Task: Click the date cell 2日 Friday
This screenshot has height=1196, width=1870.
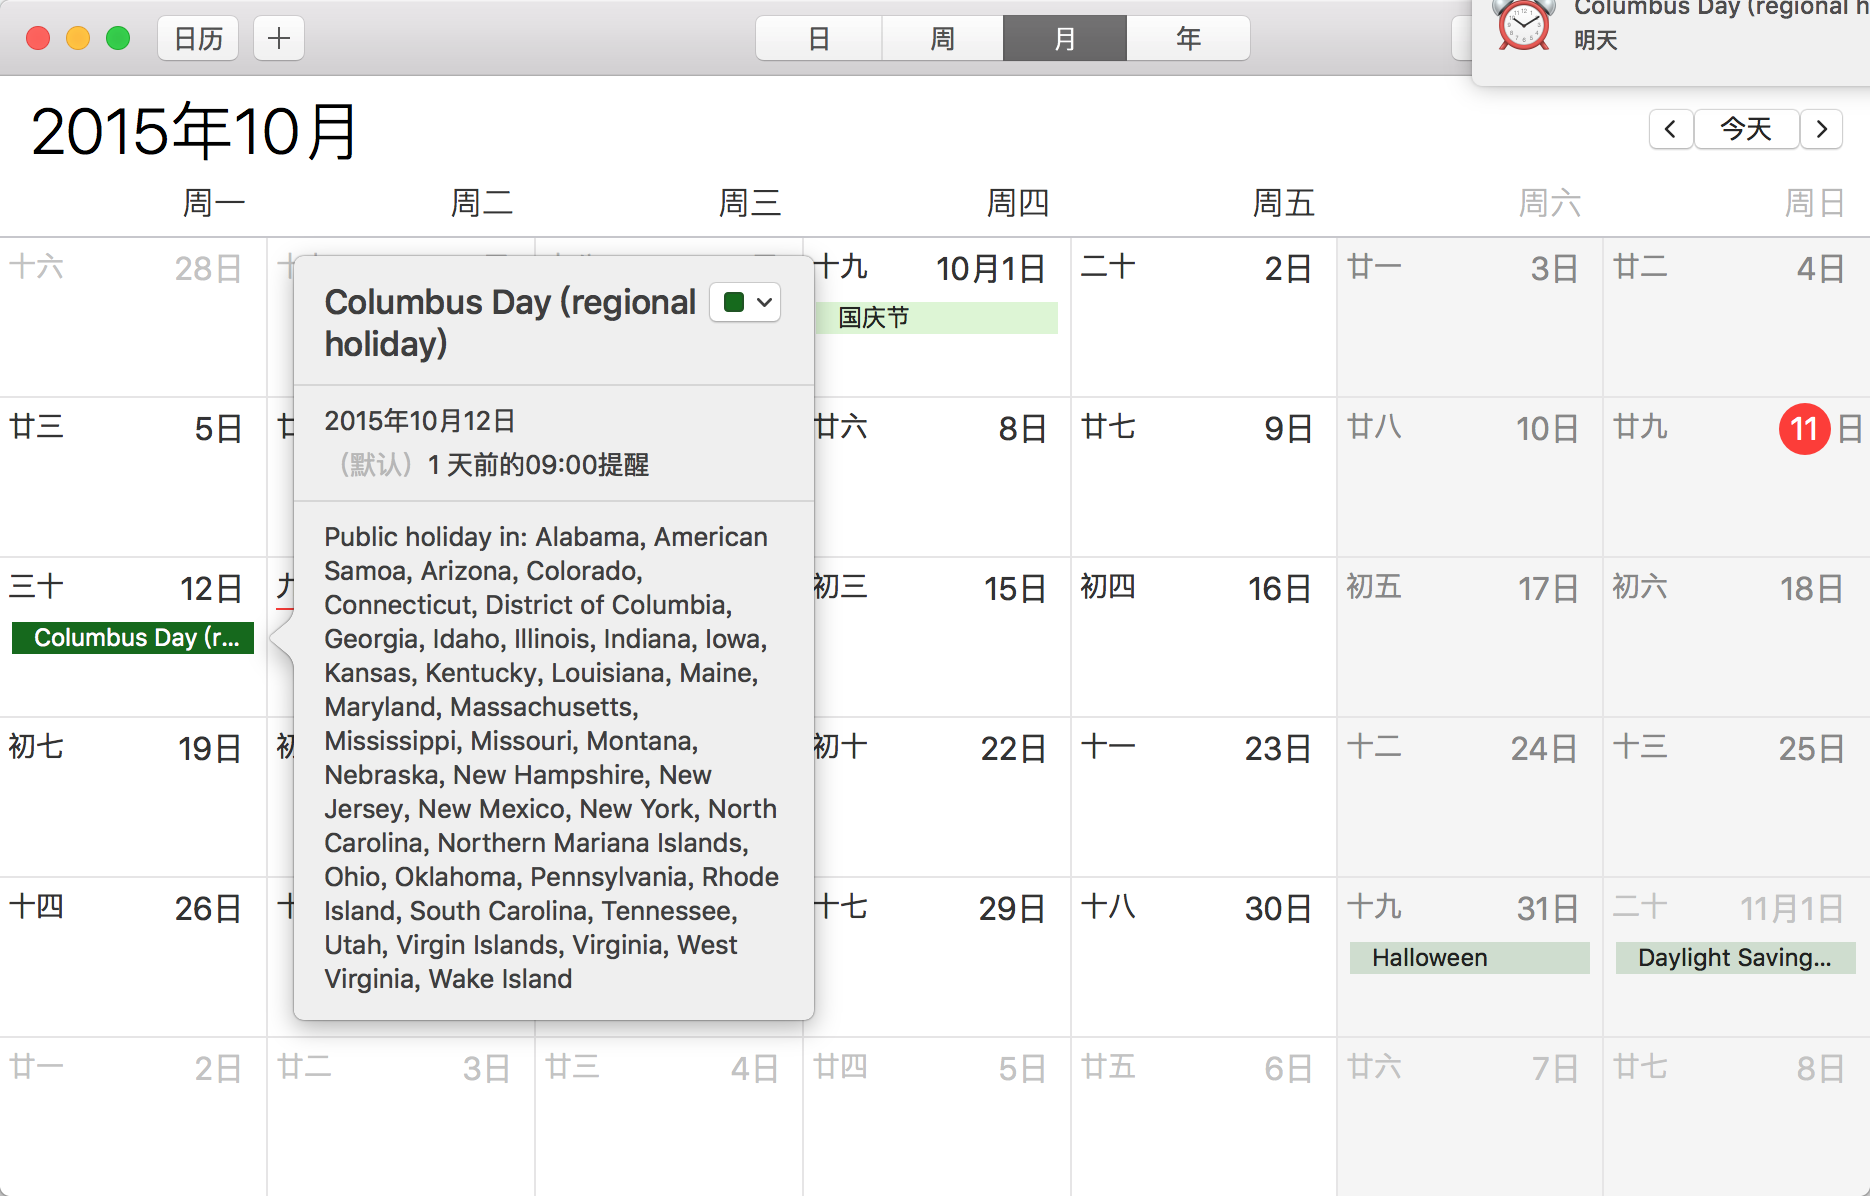Action: (1287, 269)
